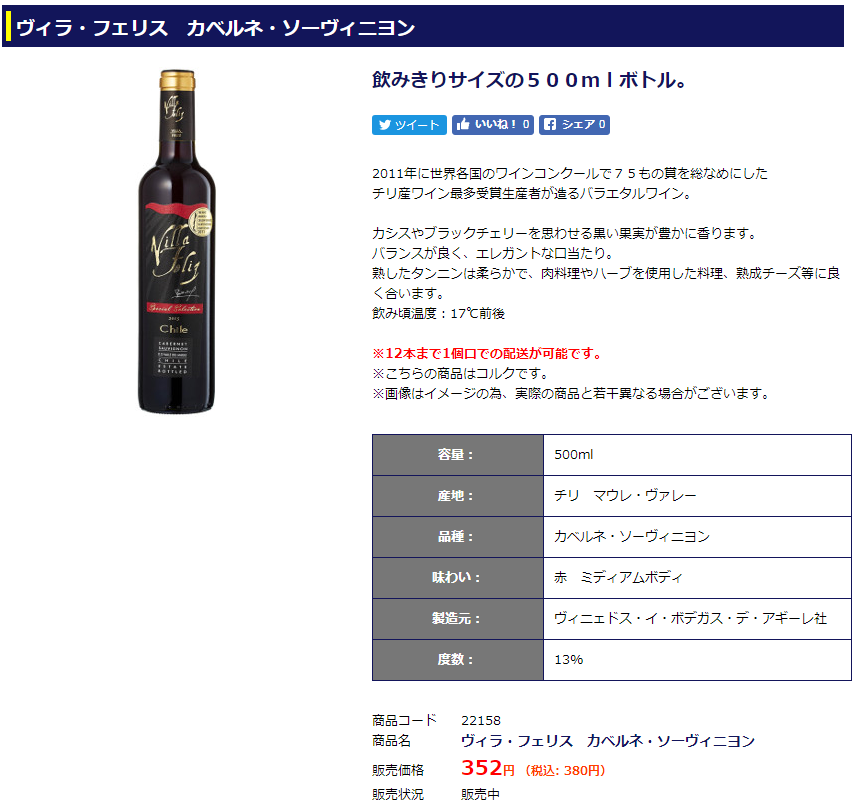
Task: Share the page with シェア button
Action: pyautogui.click(x=574, y=125)
